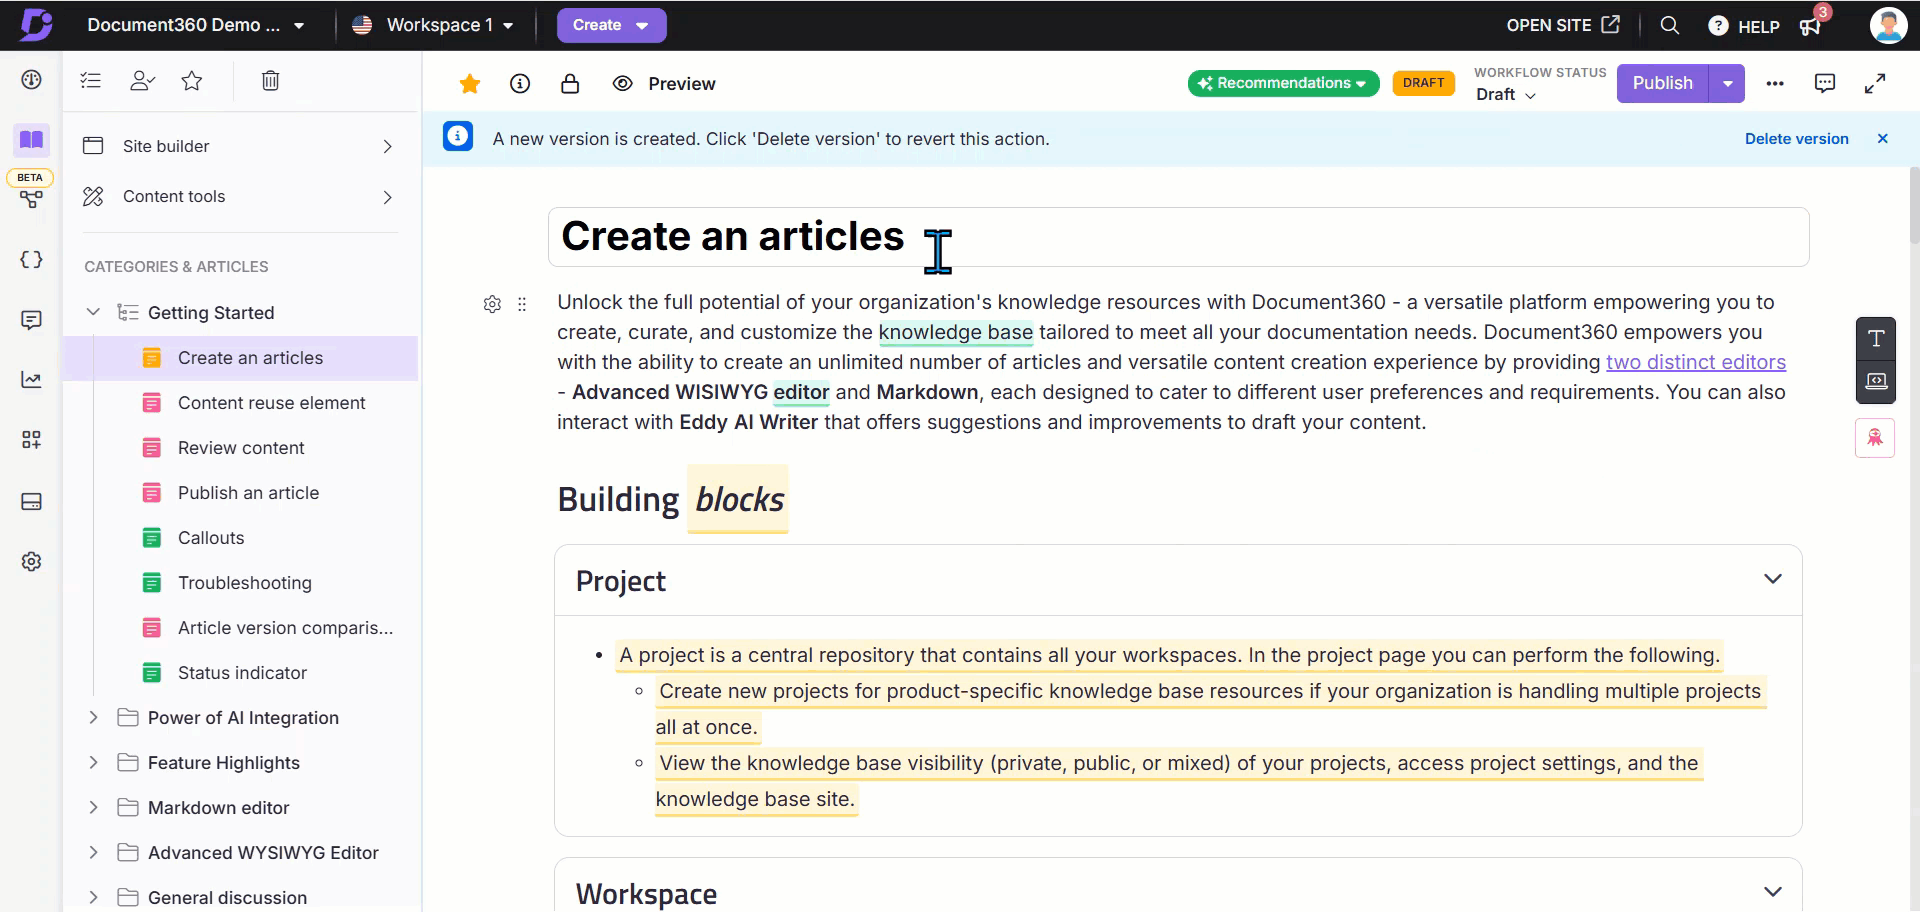Screen dimensions: 1920x912
Task: Open the Drive storage icon
Action: (x=31, y=501)
